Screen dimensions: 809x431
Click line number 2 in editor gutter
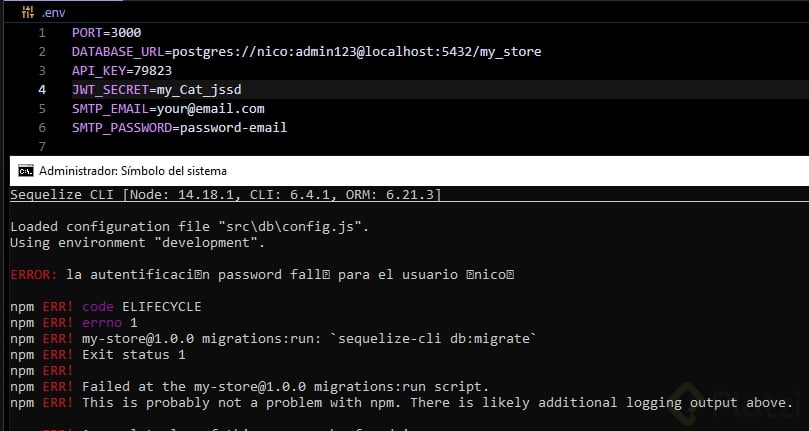click(x=42, y=51)
